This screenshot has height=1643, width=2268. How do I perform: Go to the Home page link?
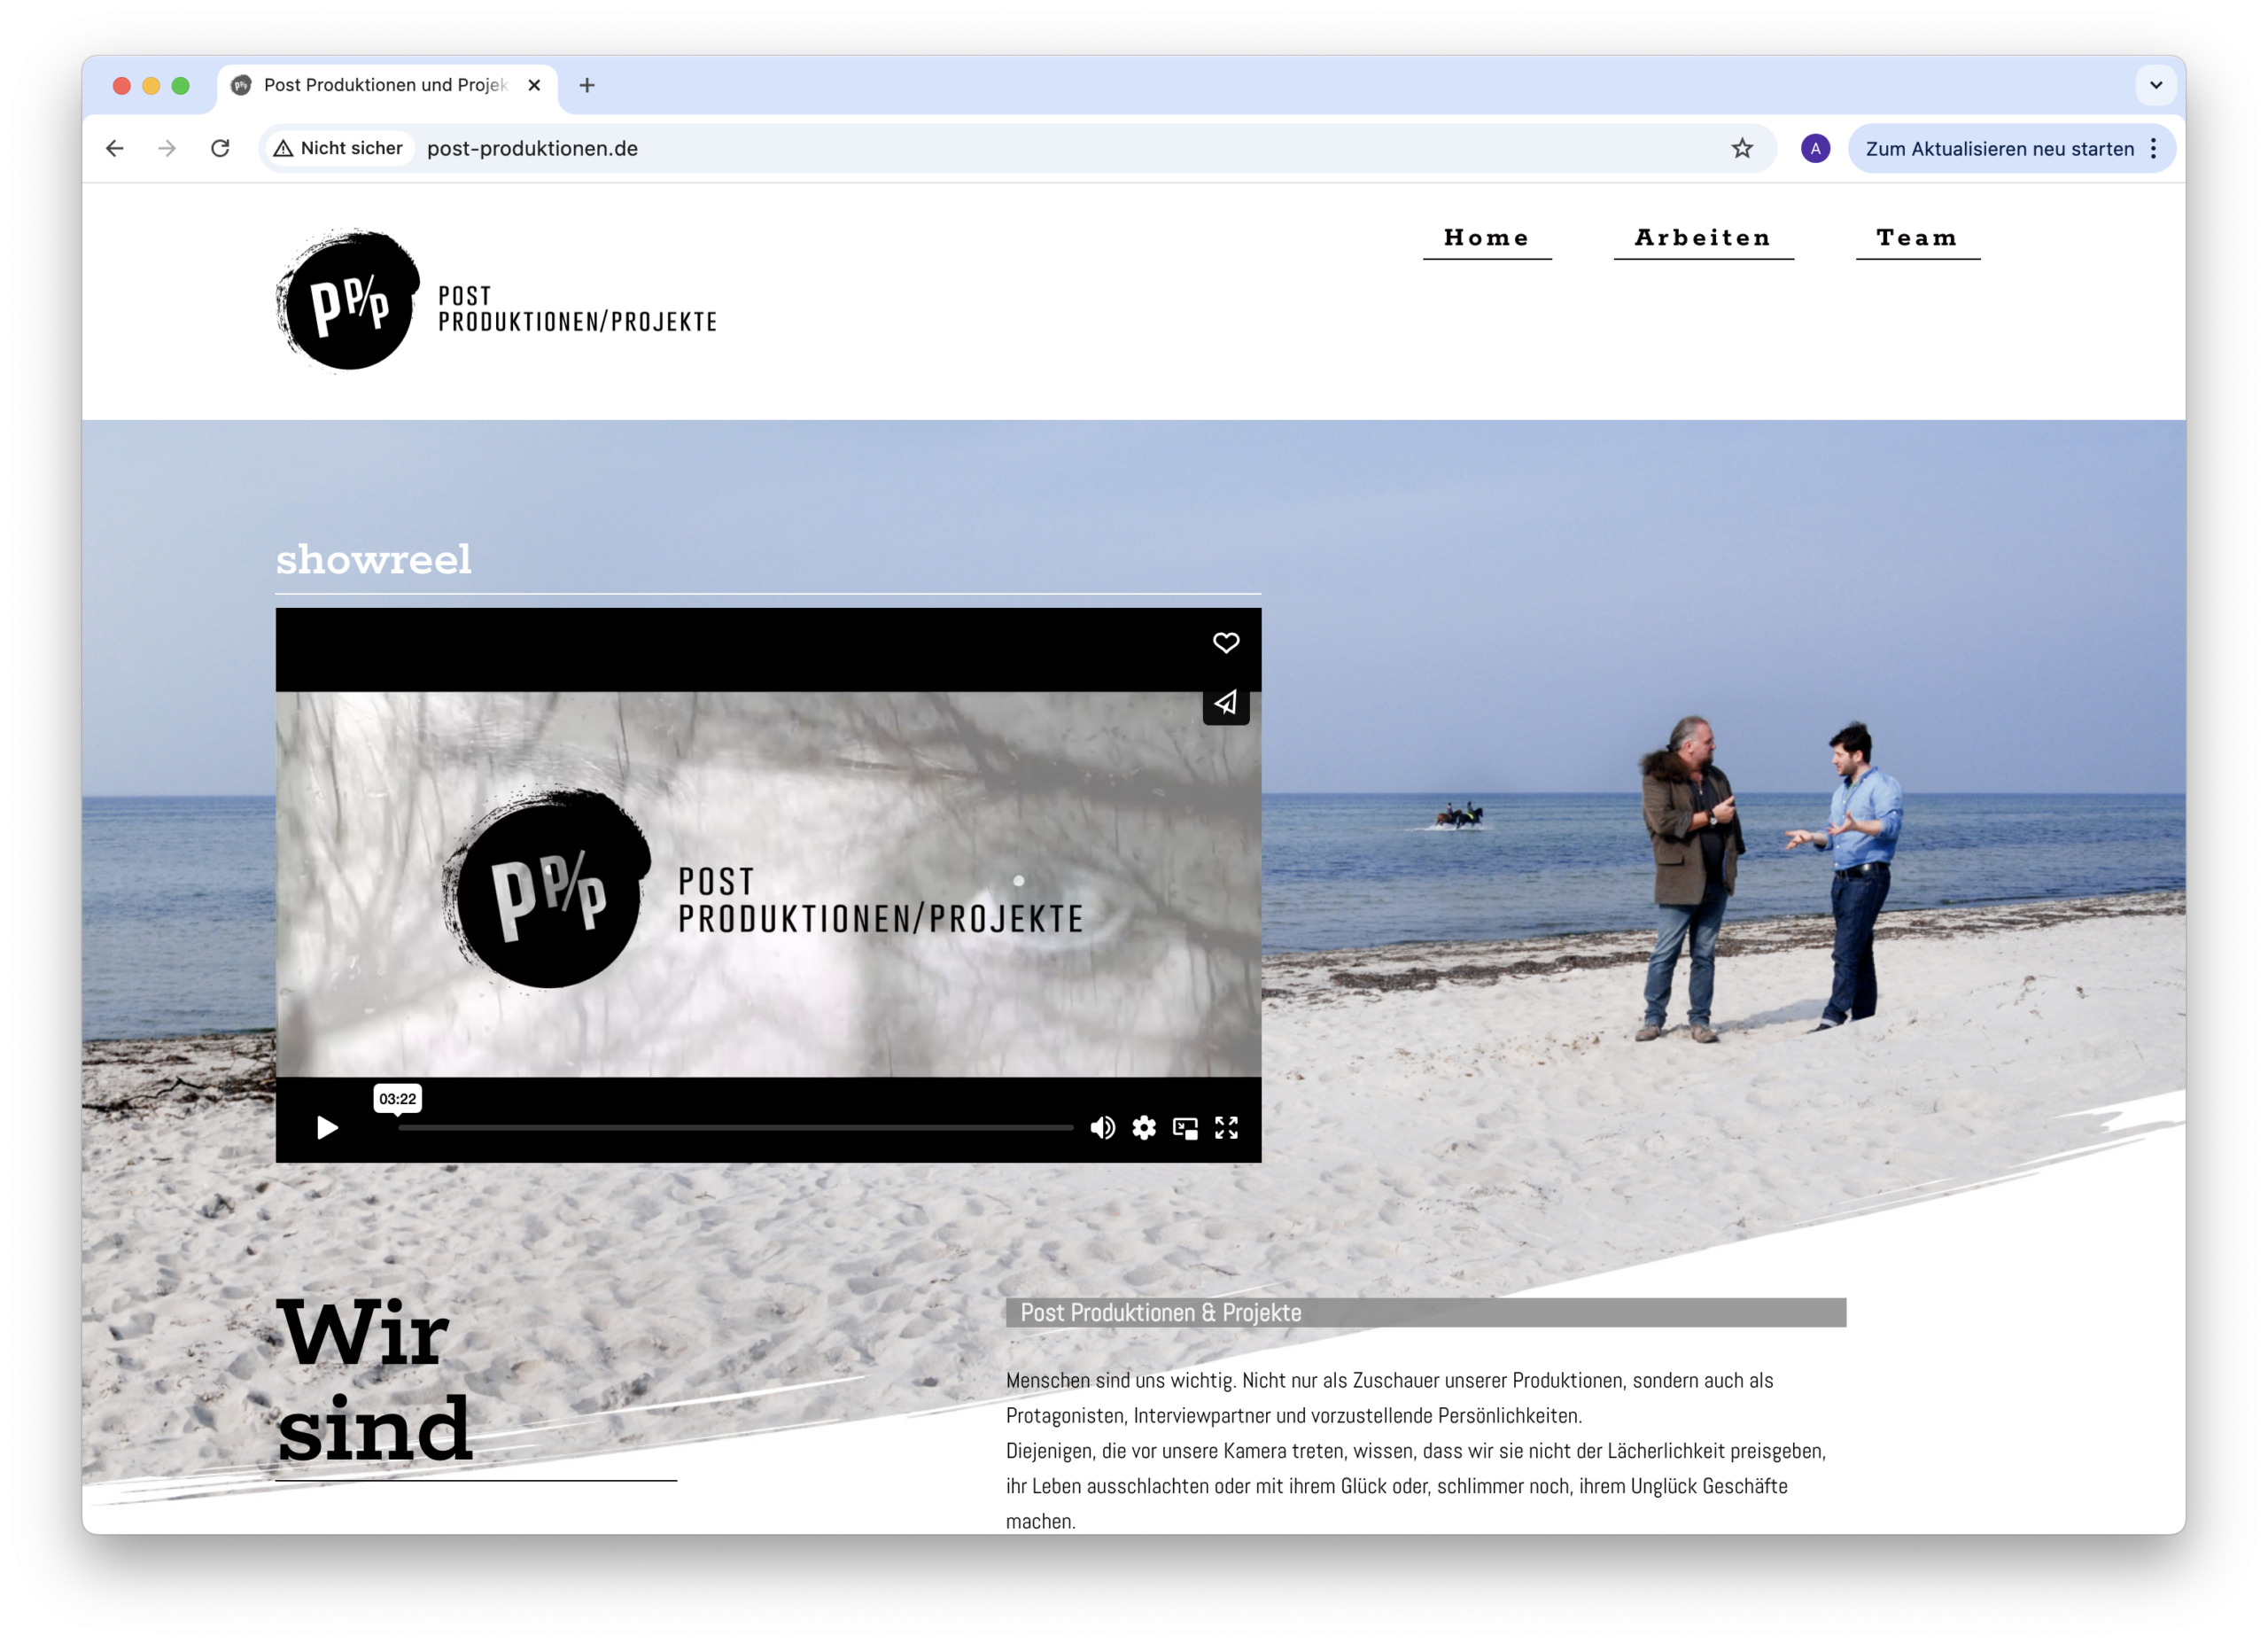click(1486, 238)
